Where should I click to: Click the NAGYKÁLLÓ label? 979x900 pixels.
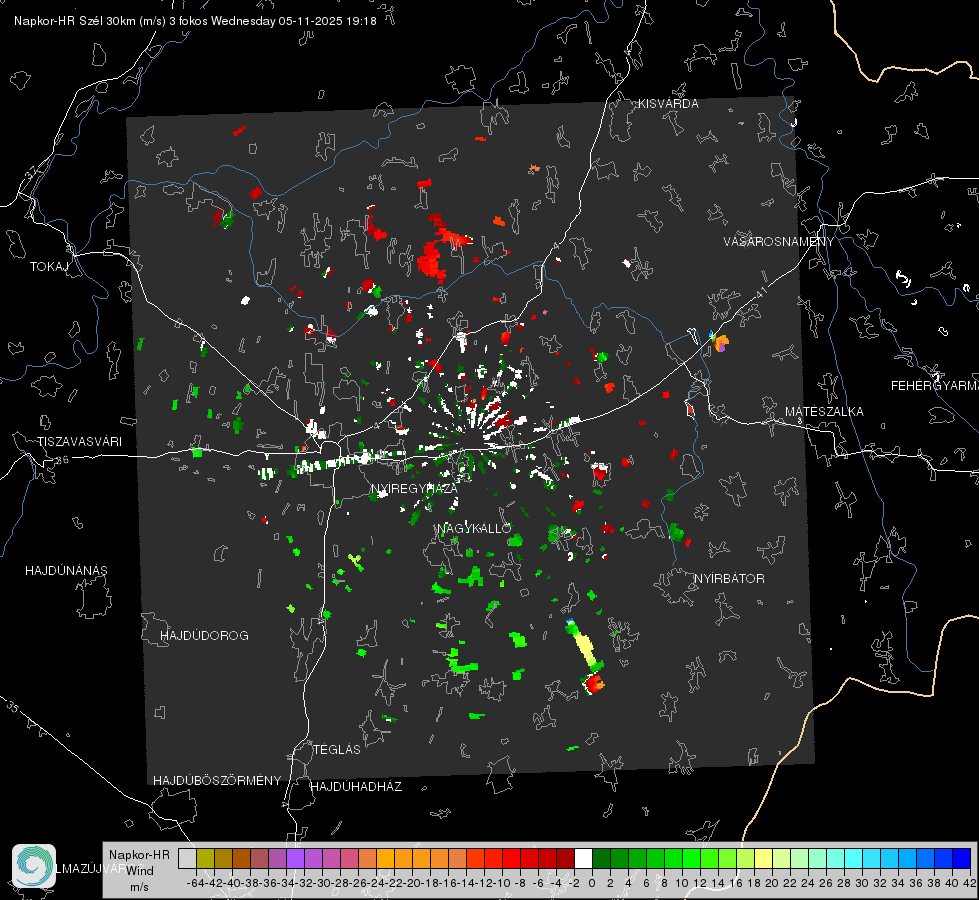click(475, 528)
